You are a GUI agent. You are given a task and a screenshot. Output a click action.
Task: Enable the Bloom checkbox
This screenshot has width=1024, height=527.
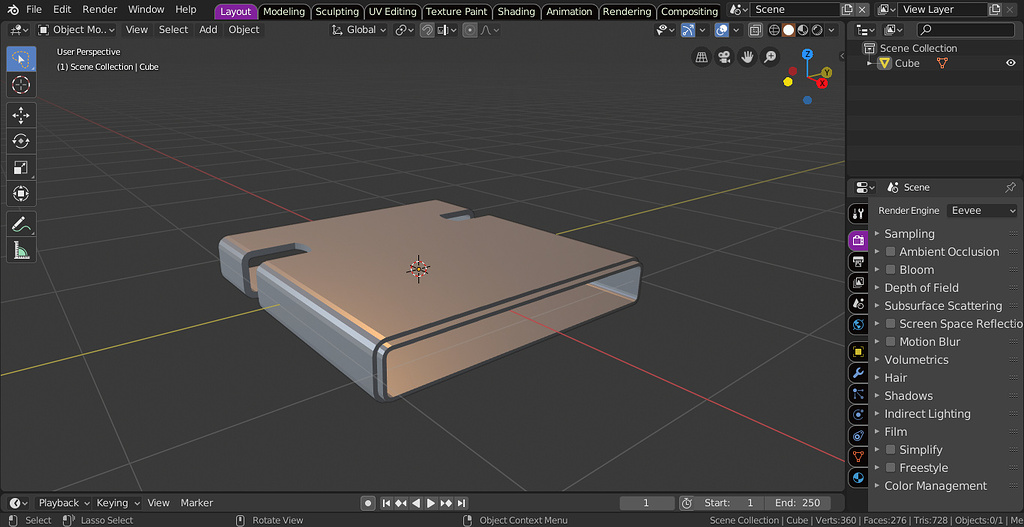pyautogui.click(x=890, y=270)
